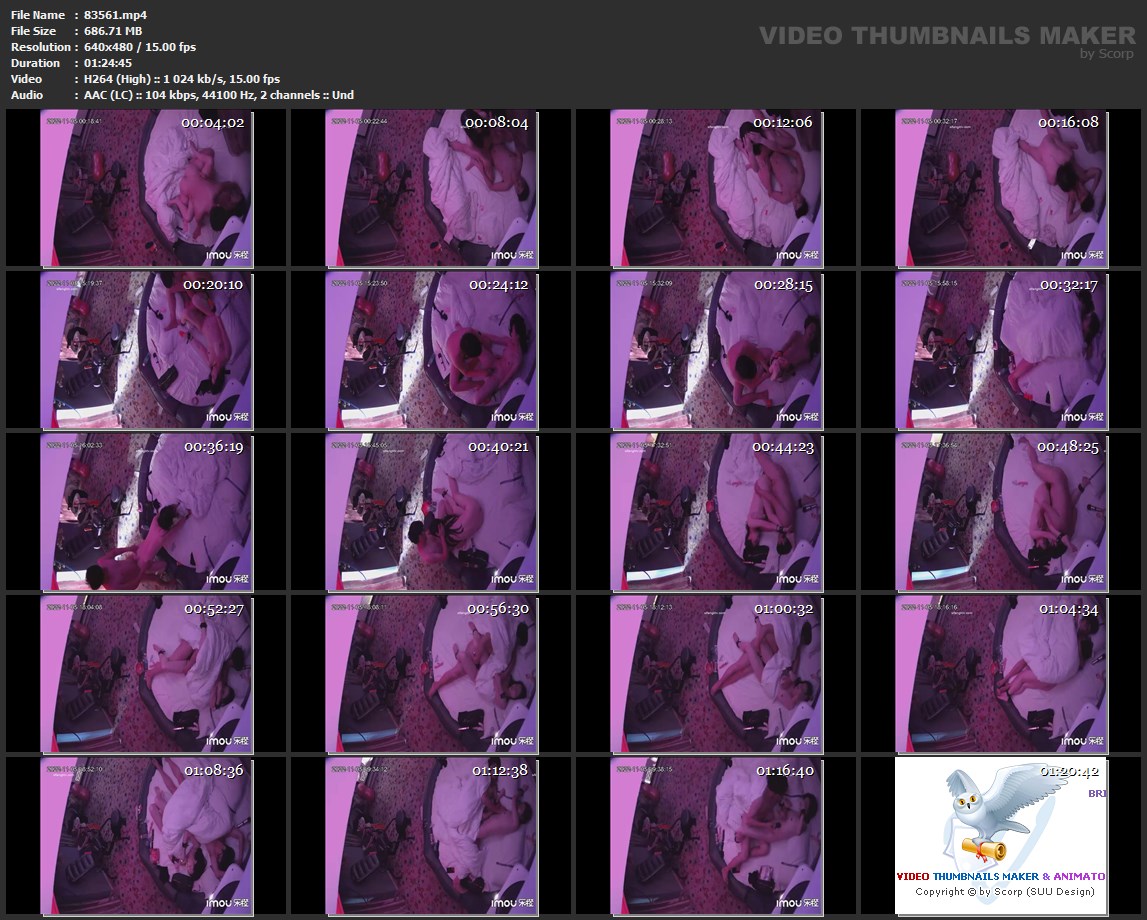Open the frame at 00:20:10
This screenshot has width=1147, height=920.
pyautogui.click(x=146, y=350)
